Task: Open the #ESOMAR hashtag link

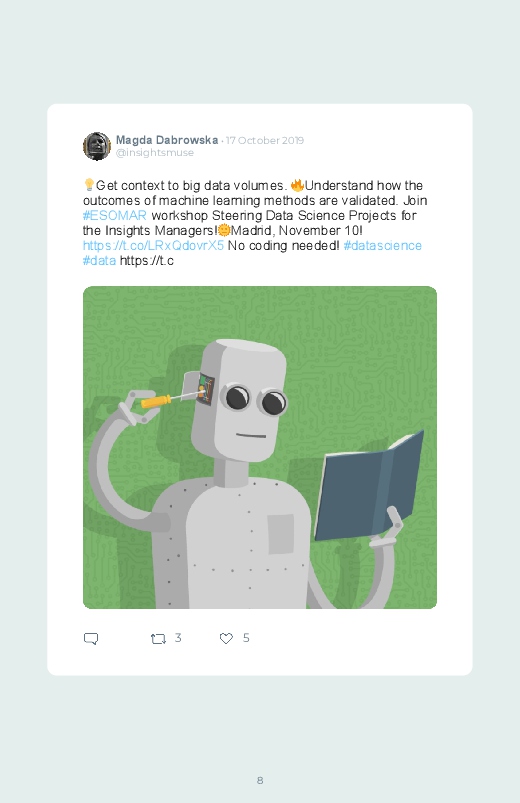Action: (x=115, y=215)
